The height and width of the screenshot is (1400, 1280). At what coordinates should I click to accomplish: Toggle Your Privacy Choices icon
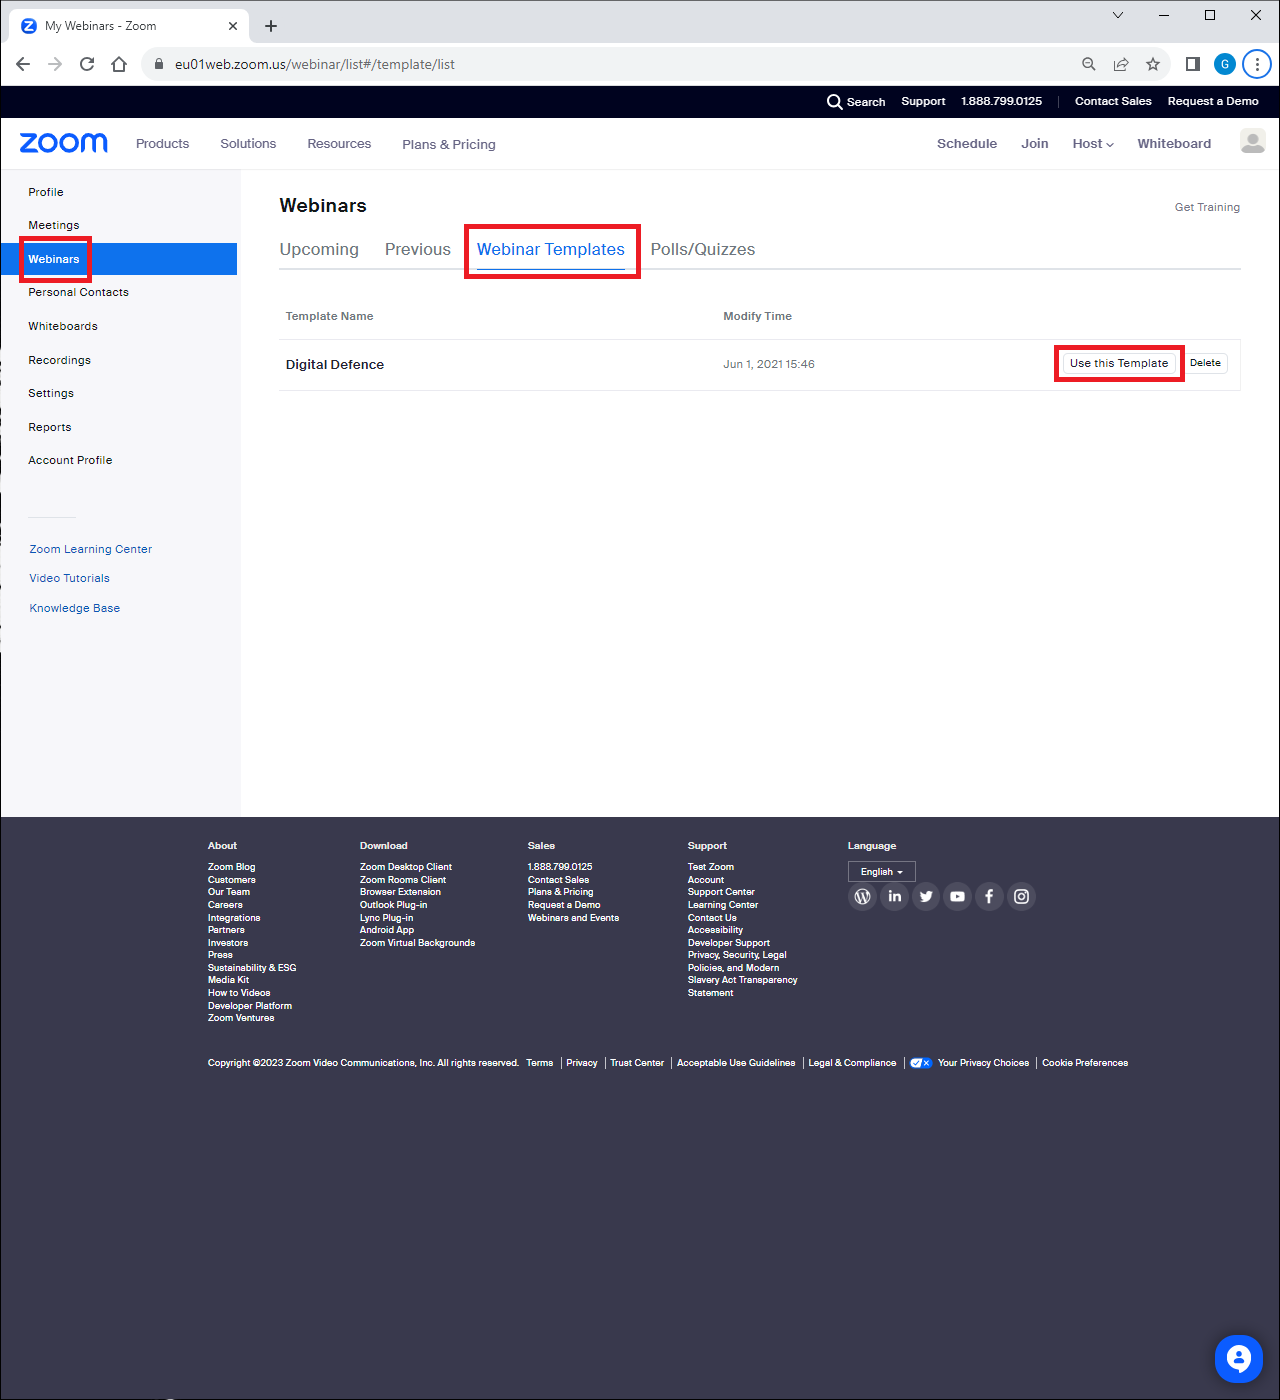[x=921, y=1063]
